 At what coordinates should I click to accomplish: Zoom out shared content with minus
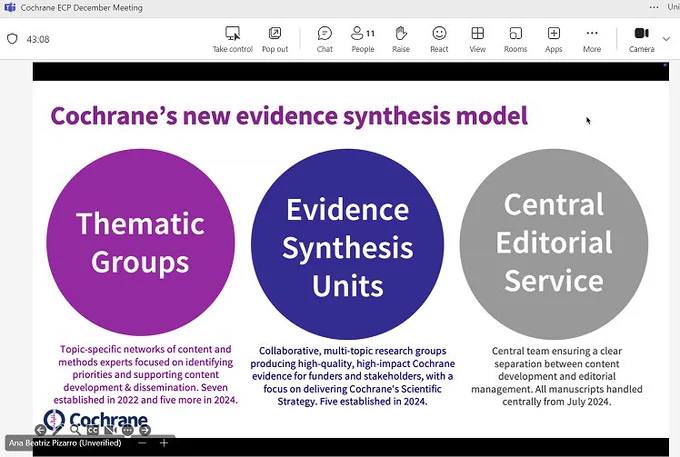click(142, 443)
